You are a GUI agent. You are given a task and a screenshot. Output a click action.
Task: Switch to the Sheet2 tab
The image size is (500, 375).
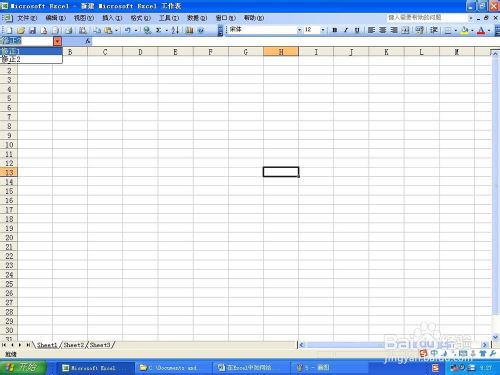pos(74,345)
